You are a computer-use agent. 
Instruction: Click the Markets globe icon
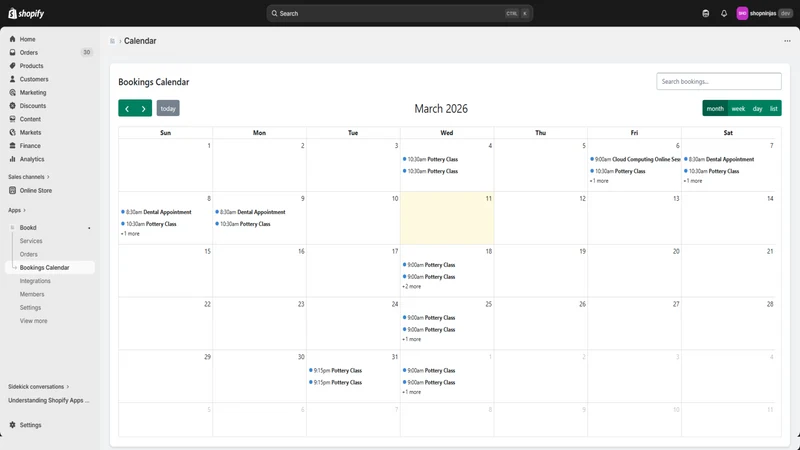(12, 132)
